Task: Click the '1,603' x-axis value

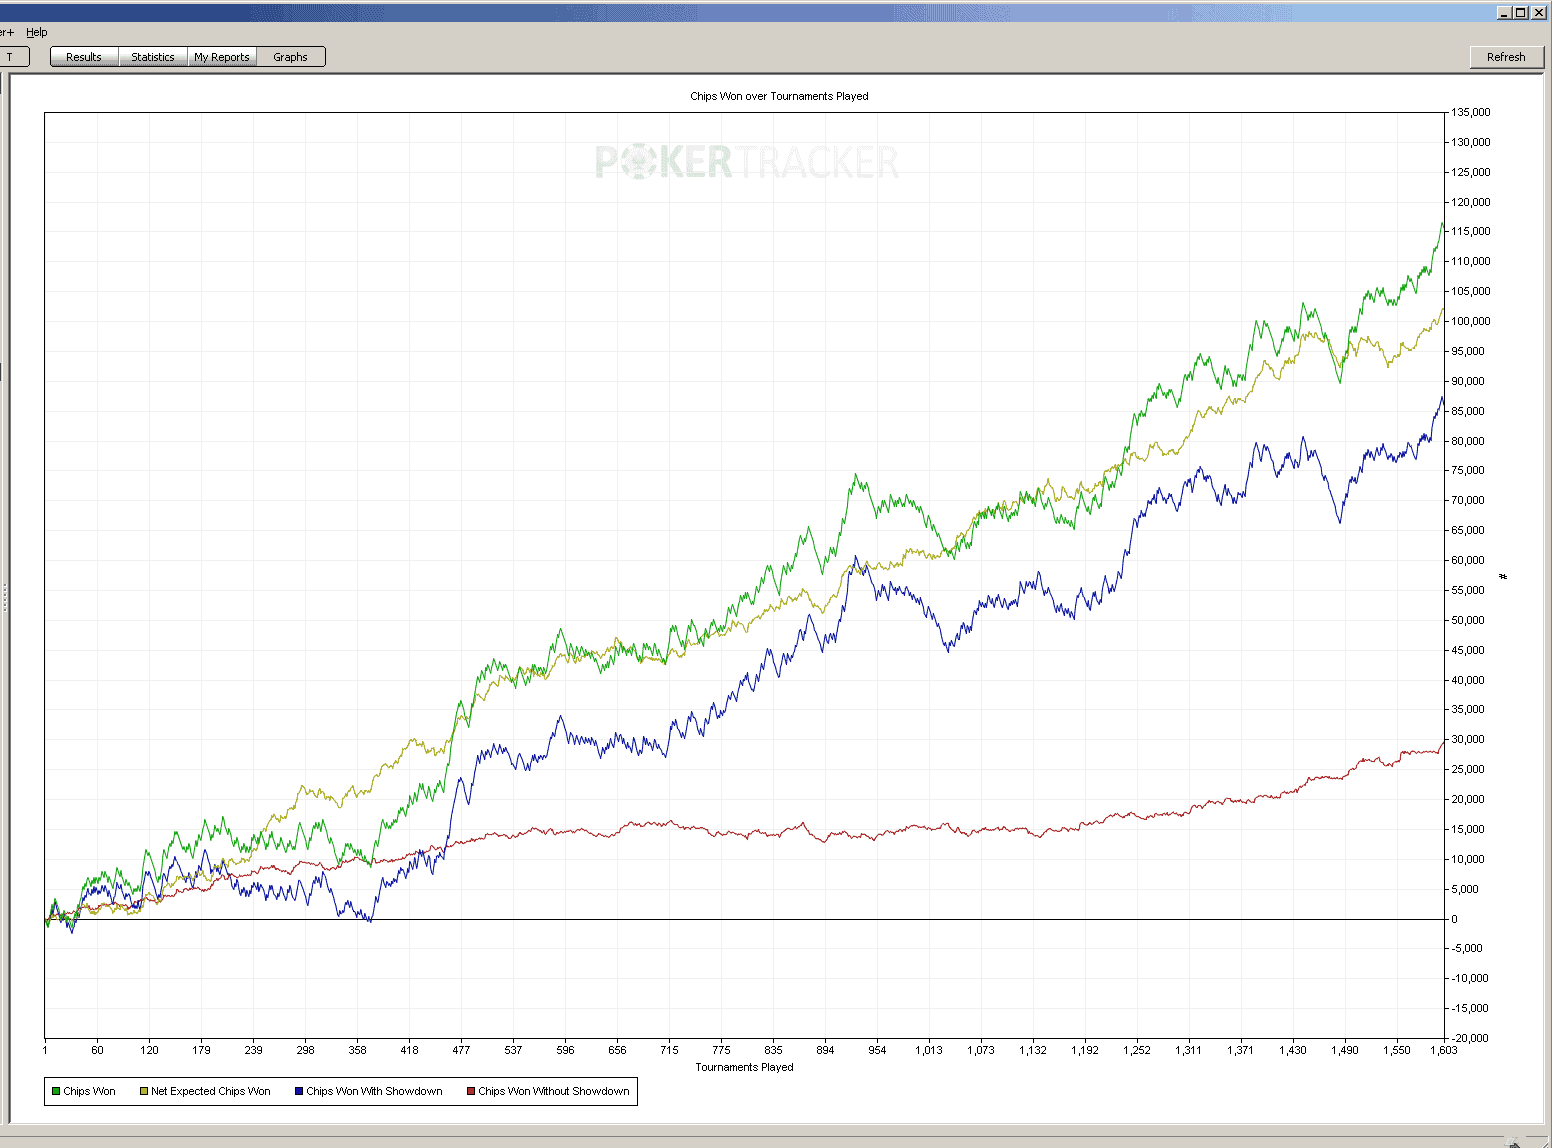Action: tap(1443, 1050)
